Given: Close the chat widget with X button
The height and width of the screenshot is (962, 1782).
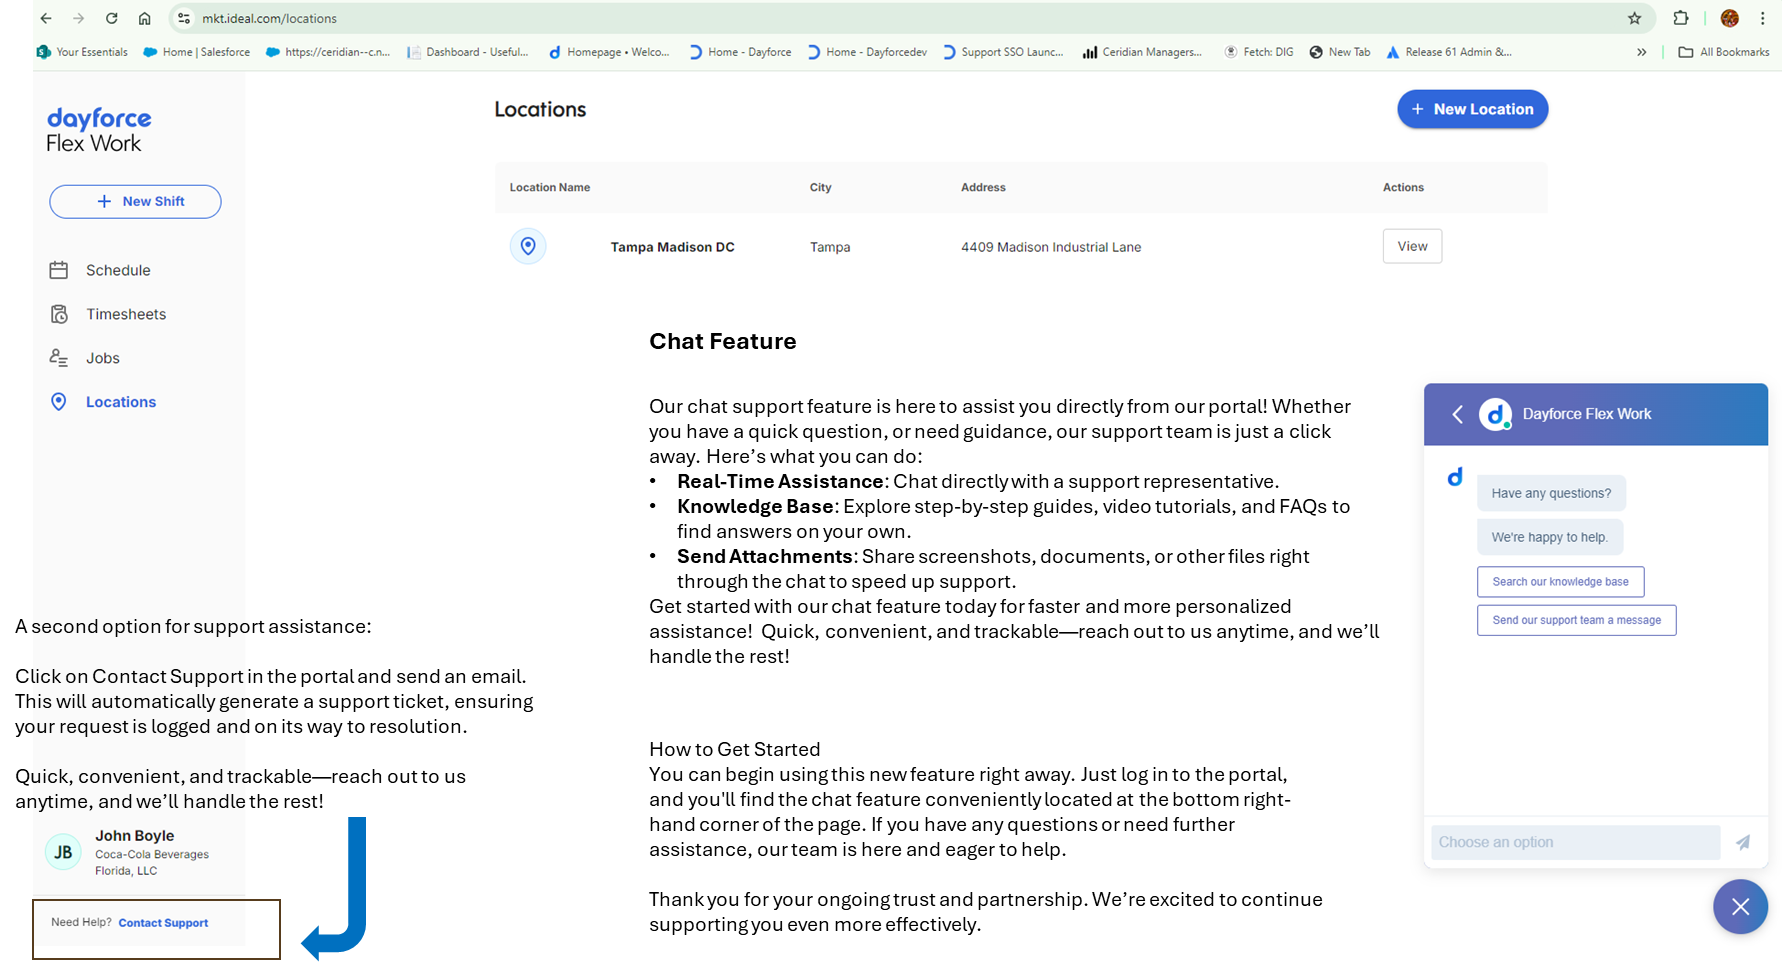Looking at the screenshot, I should click(x=1740, y=906).
